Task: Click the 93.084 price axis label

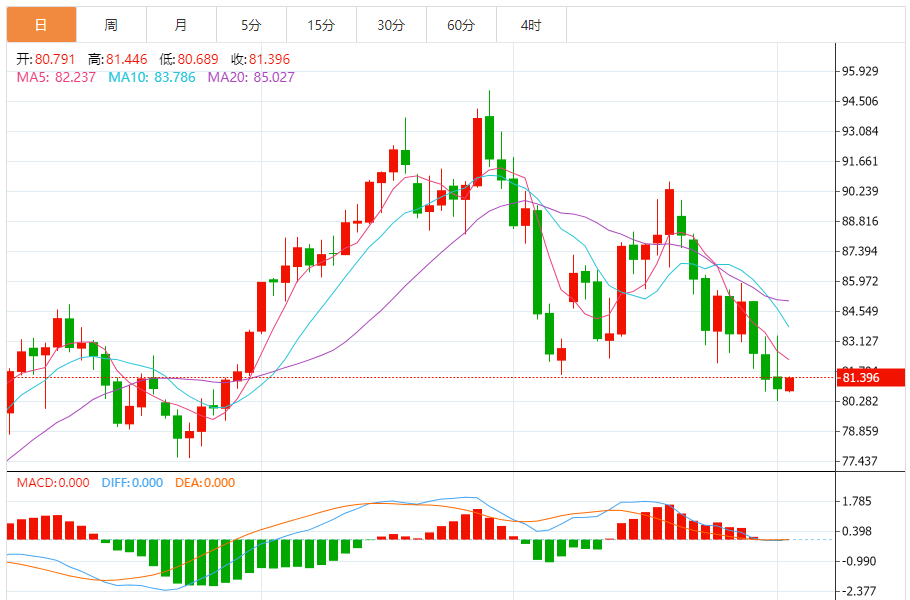Action: coord(860,131)
